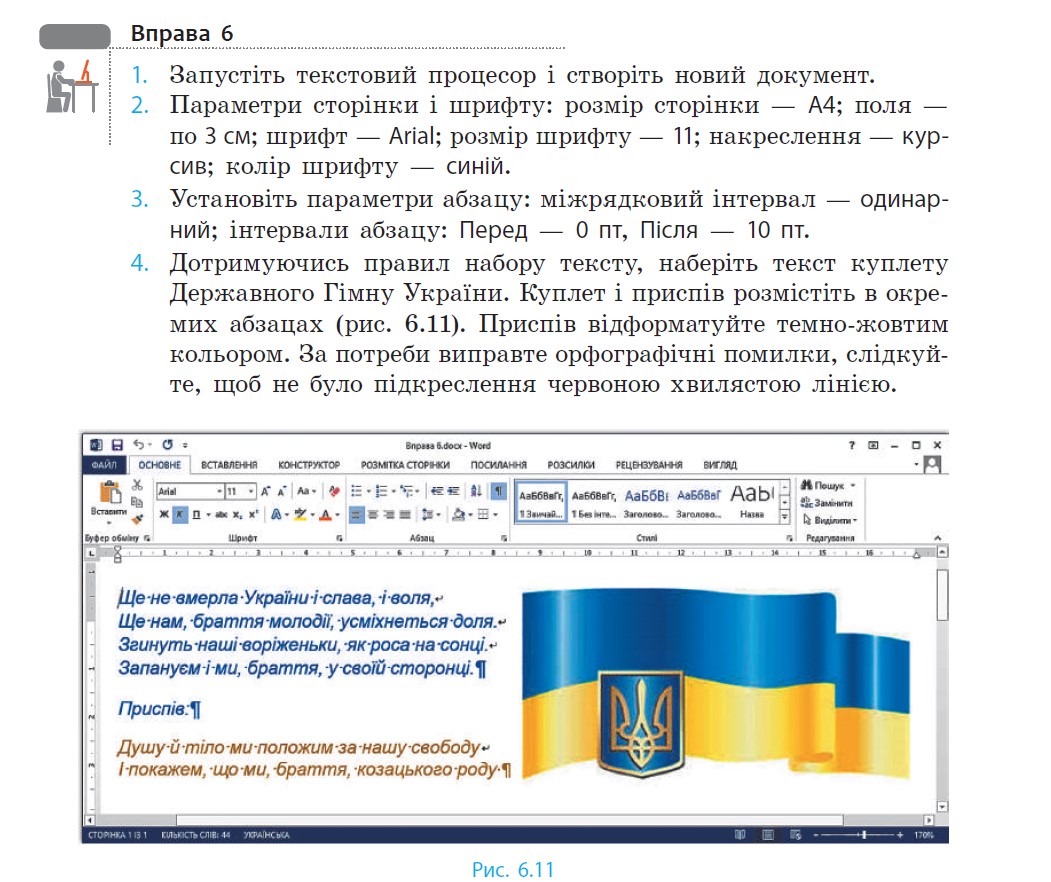Viewport: 1051px width, 882px height.
Task: Apply a bulleted list
Action: [x=357, y=491]
